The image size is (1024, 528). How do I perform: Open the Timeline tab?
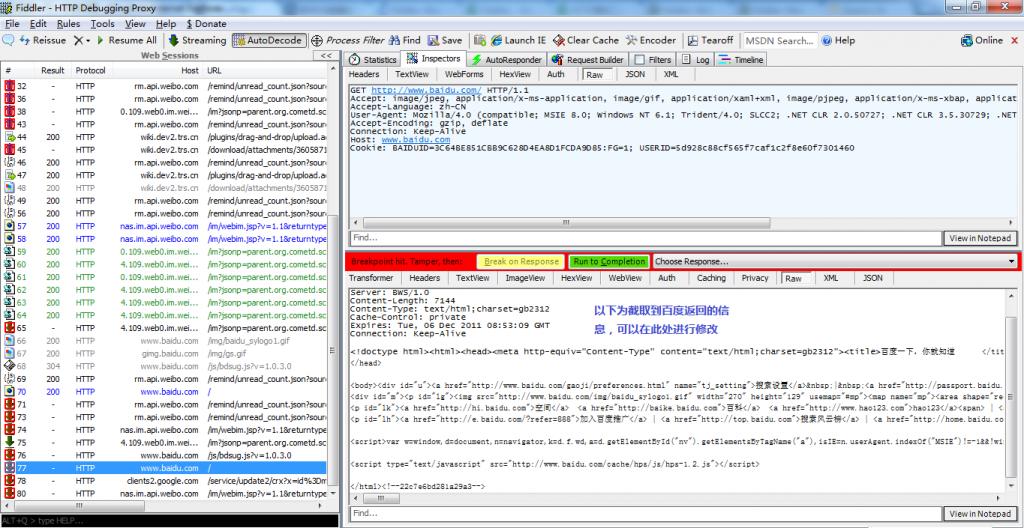(741, 59)
